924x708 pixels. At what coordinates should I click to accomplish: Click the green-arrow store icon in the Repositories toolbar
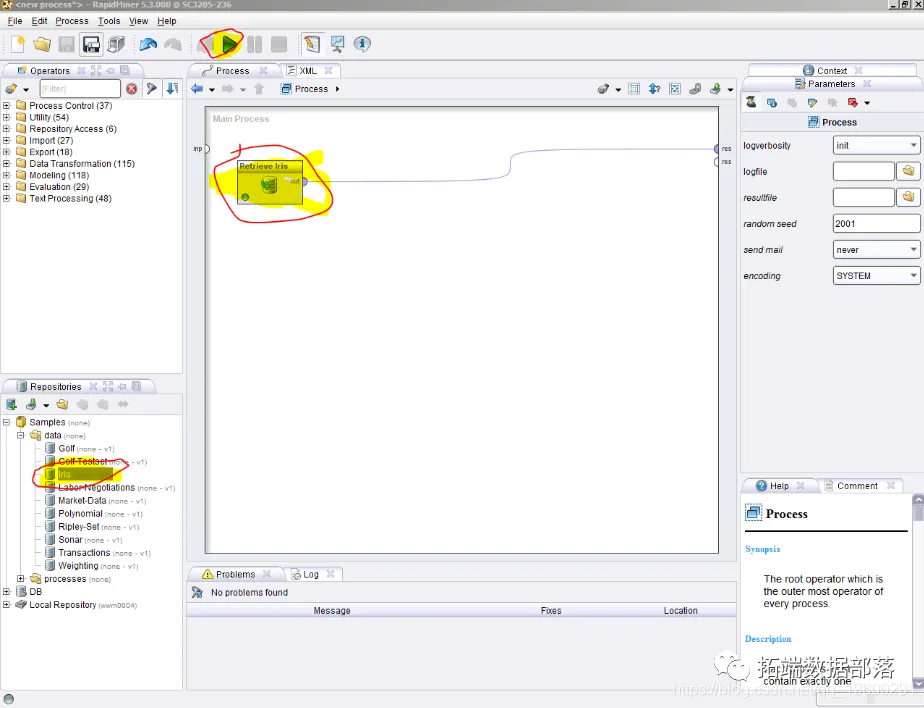[x=31, y=404]
